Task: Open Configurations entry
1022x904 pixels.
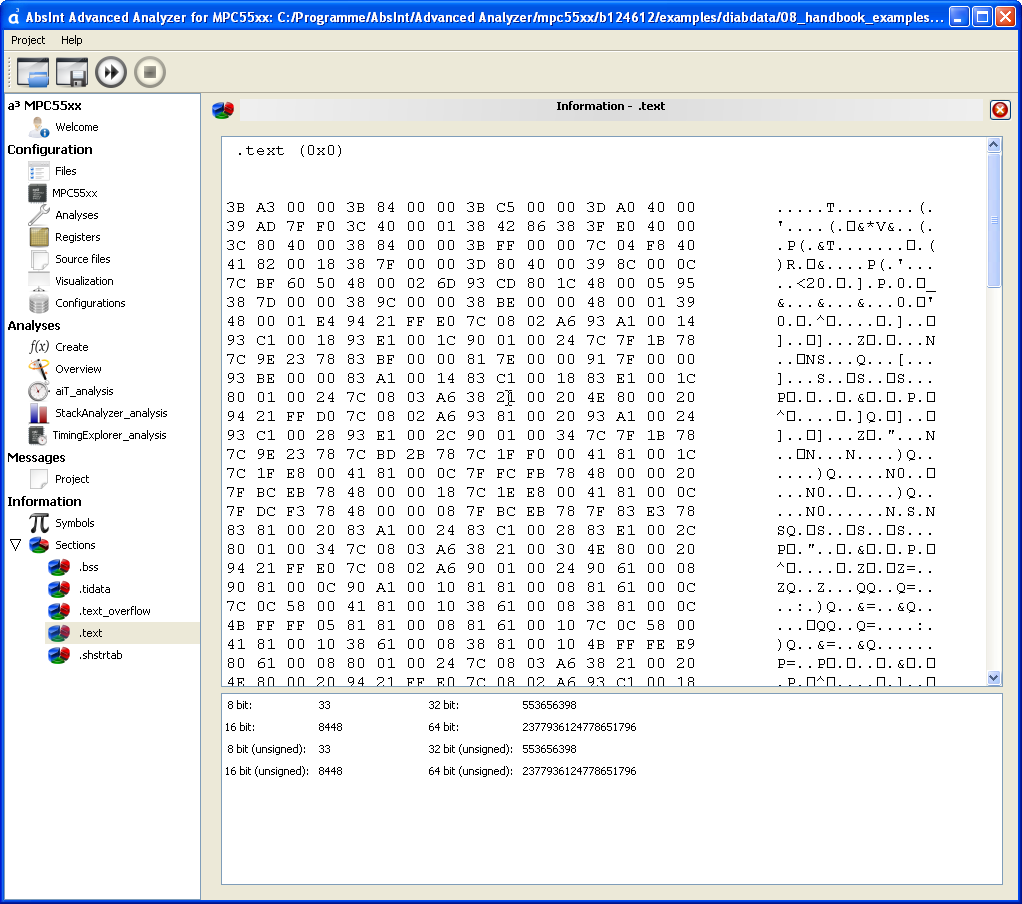Action: (x=90, y=303)
